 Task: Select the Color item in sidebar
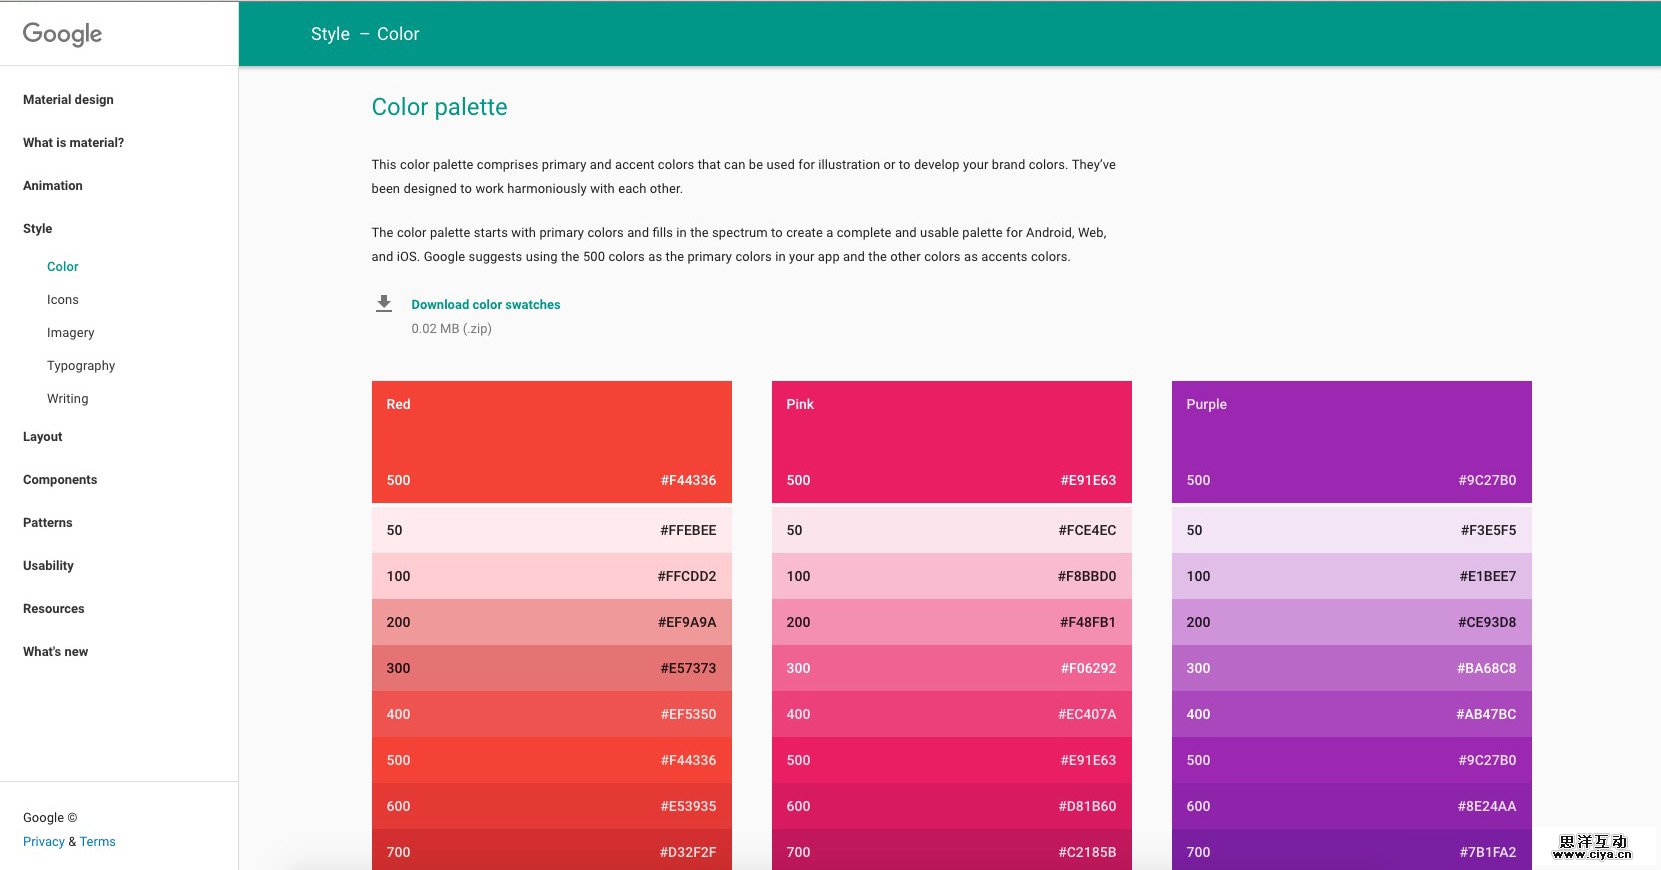pyautogui.click(x=63, y=267)
